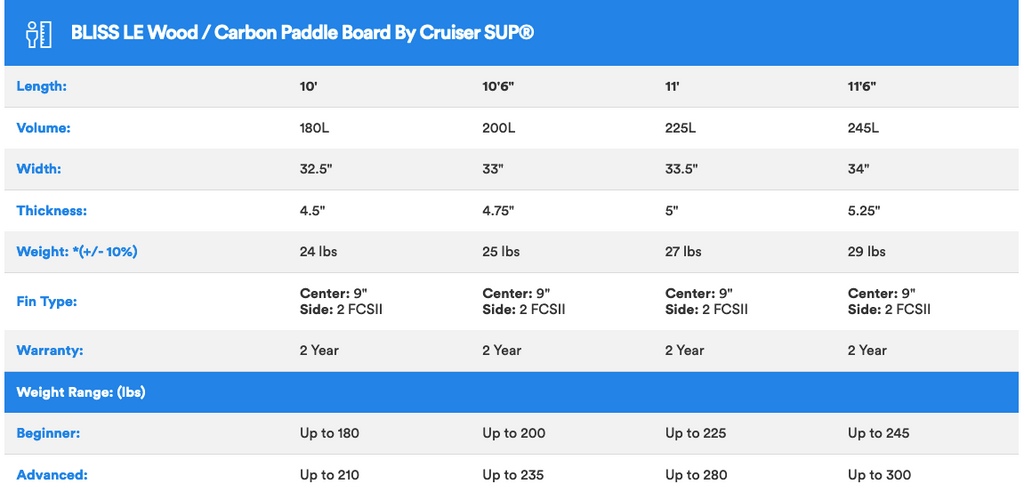The height and width of the screenshot is (500, 1024).
Task: Select the Width row label
Action: pos(39,169)
